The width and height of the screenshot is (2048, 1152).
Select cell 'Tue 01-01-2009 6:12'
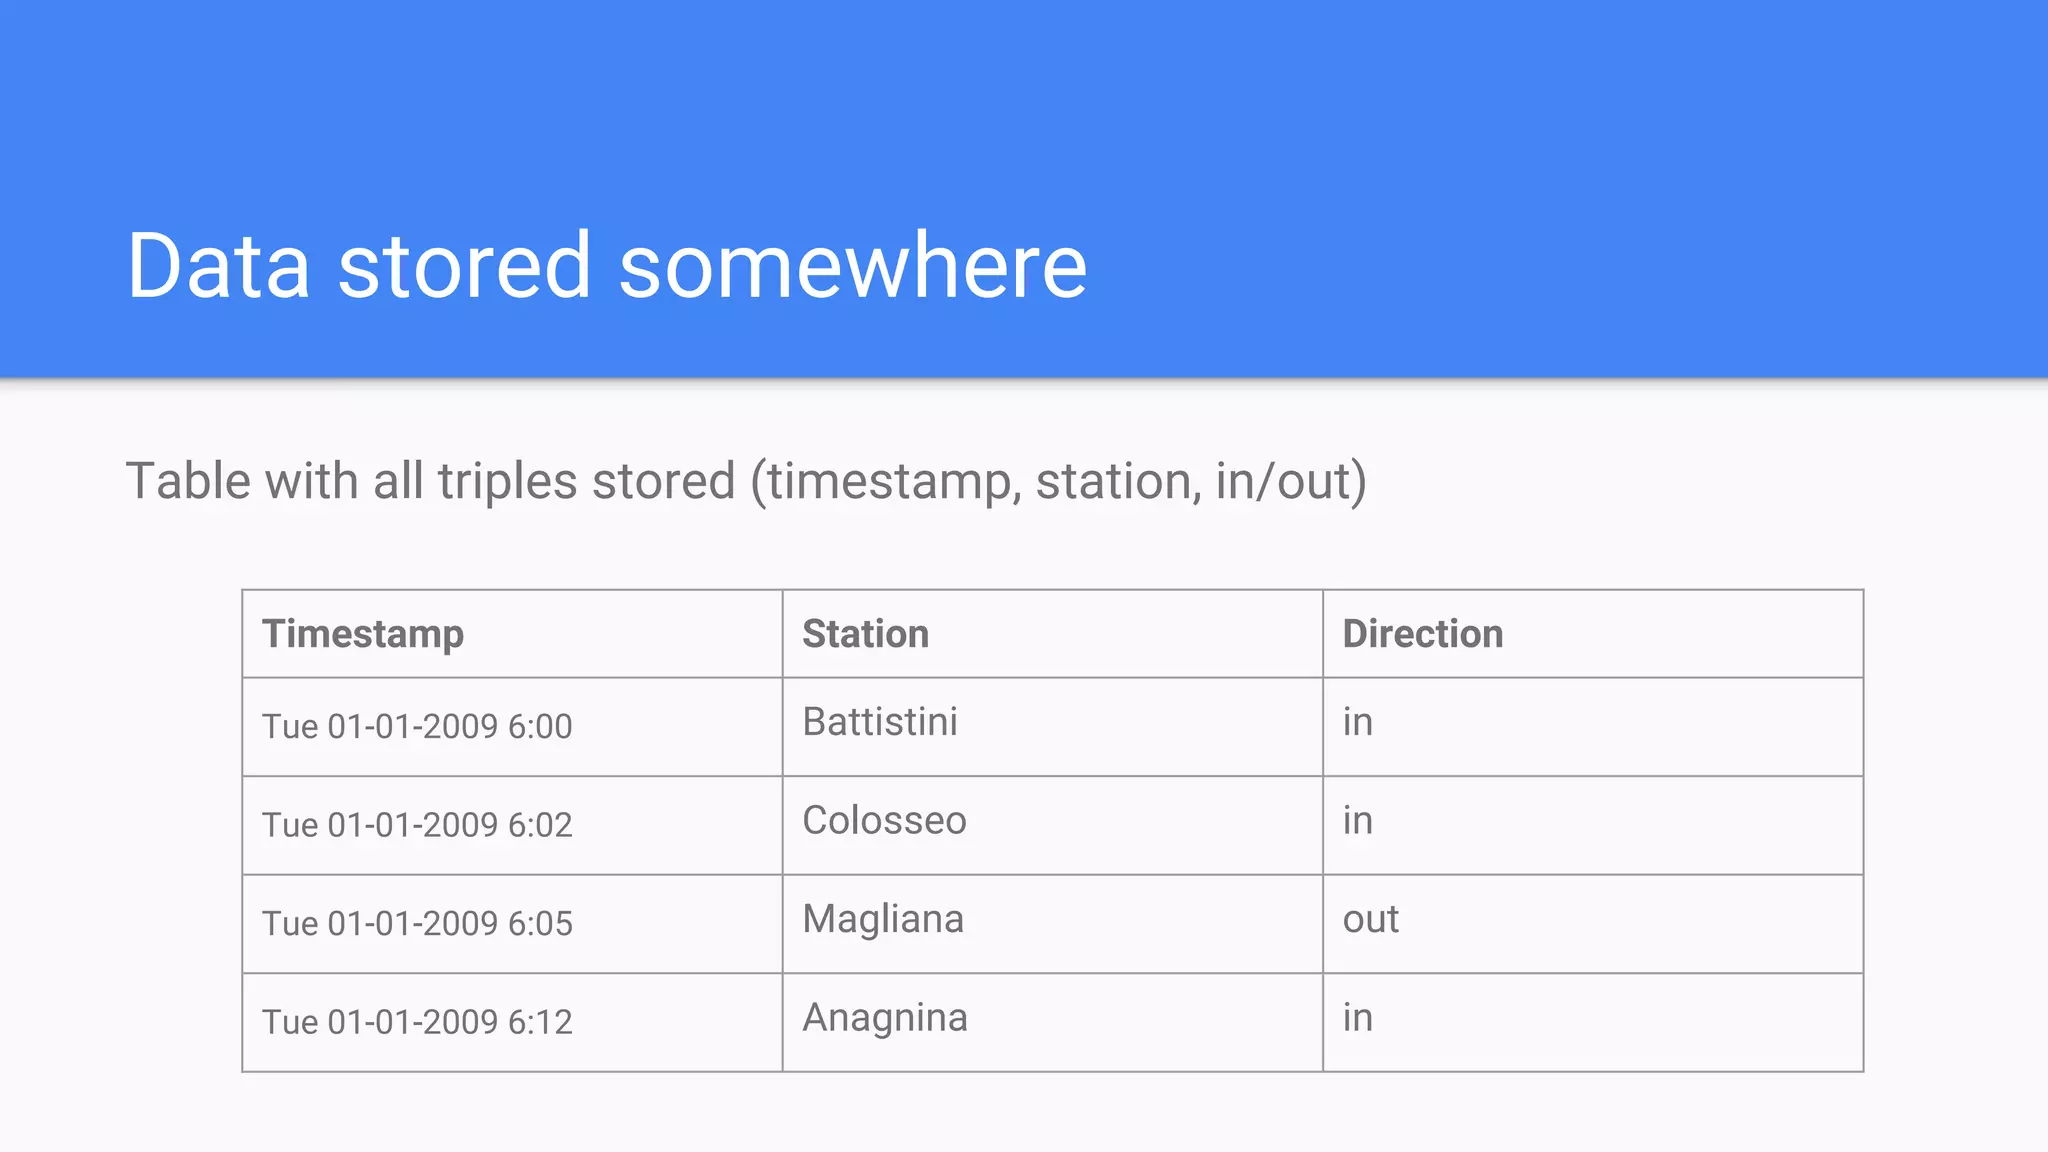point(512,1023)
